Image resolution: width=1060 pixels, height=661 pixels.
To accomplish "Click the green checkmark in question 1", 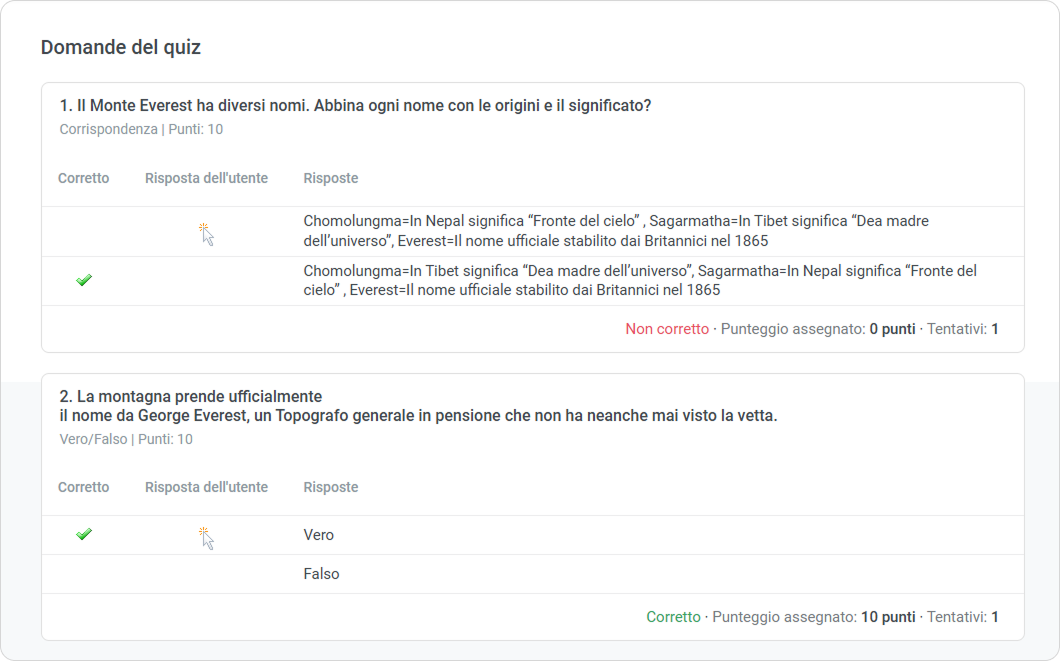I will (x=84, y=281).
